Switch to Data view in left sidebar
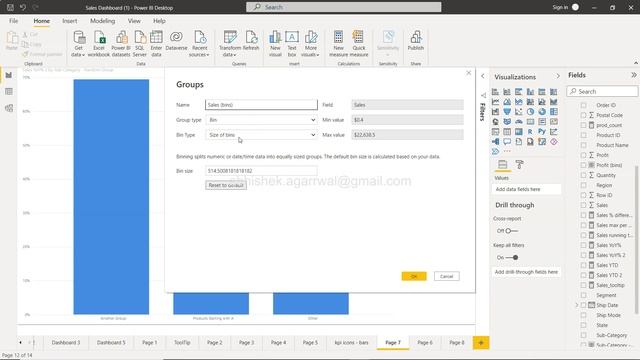 click(9, 91)
